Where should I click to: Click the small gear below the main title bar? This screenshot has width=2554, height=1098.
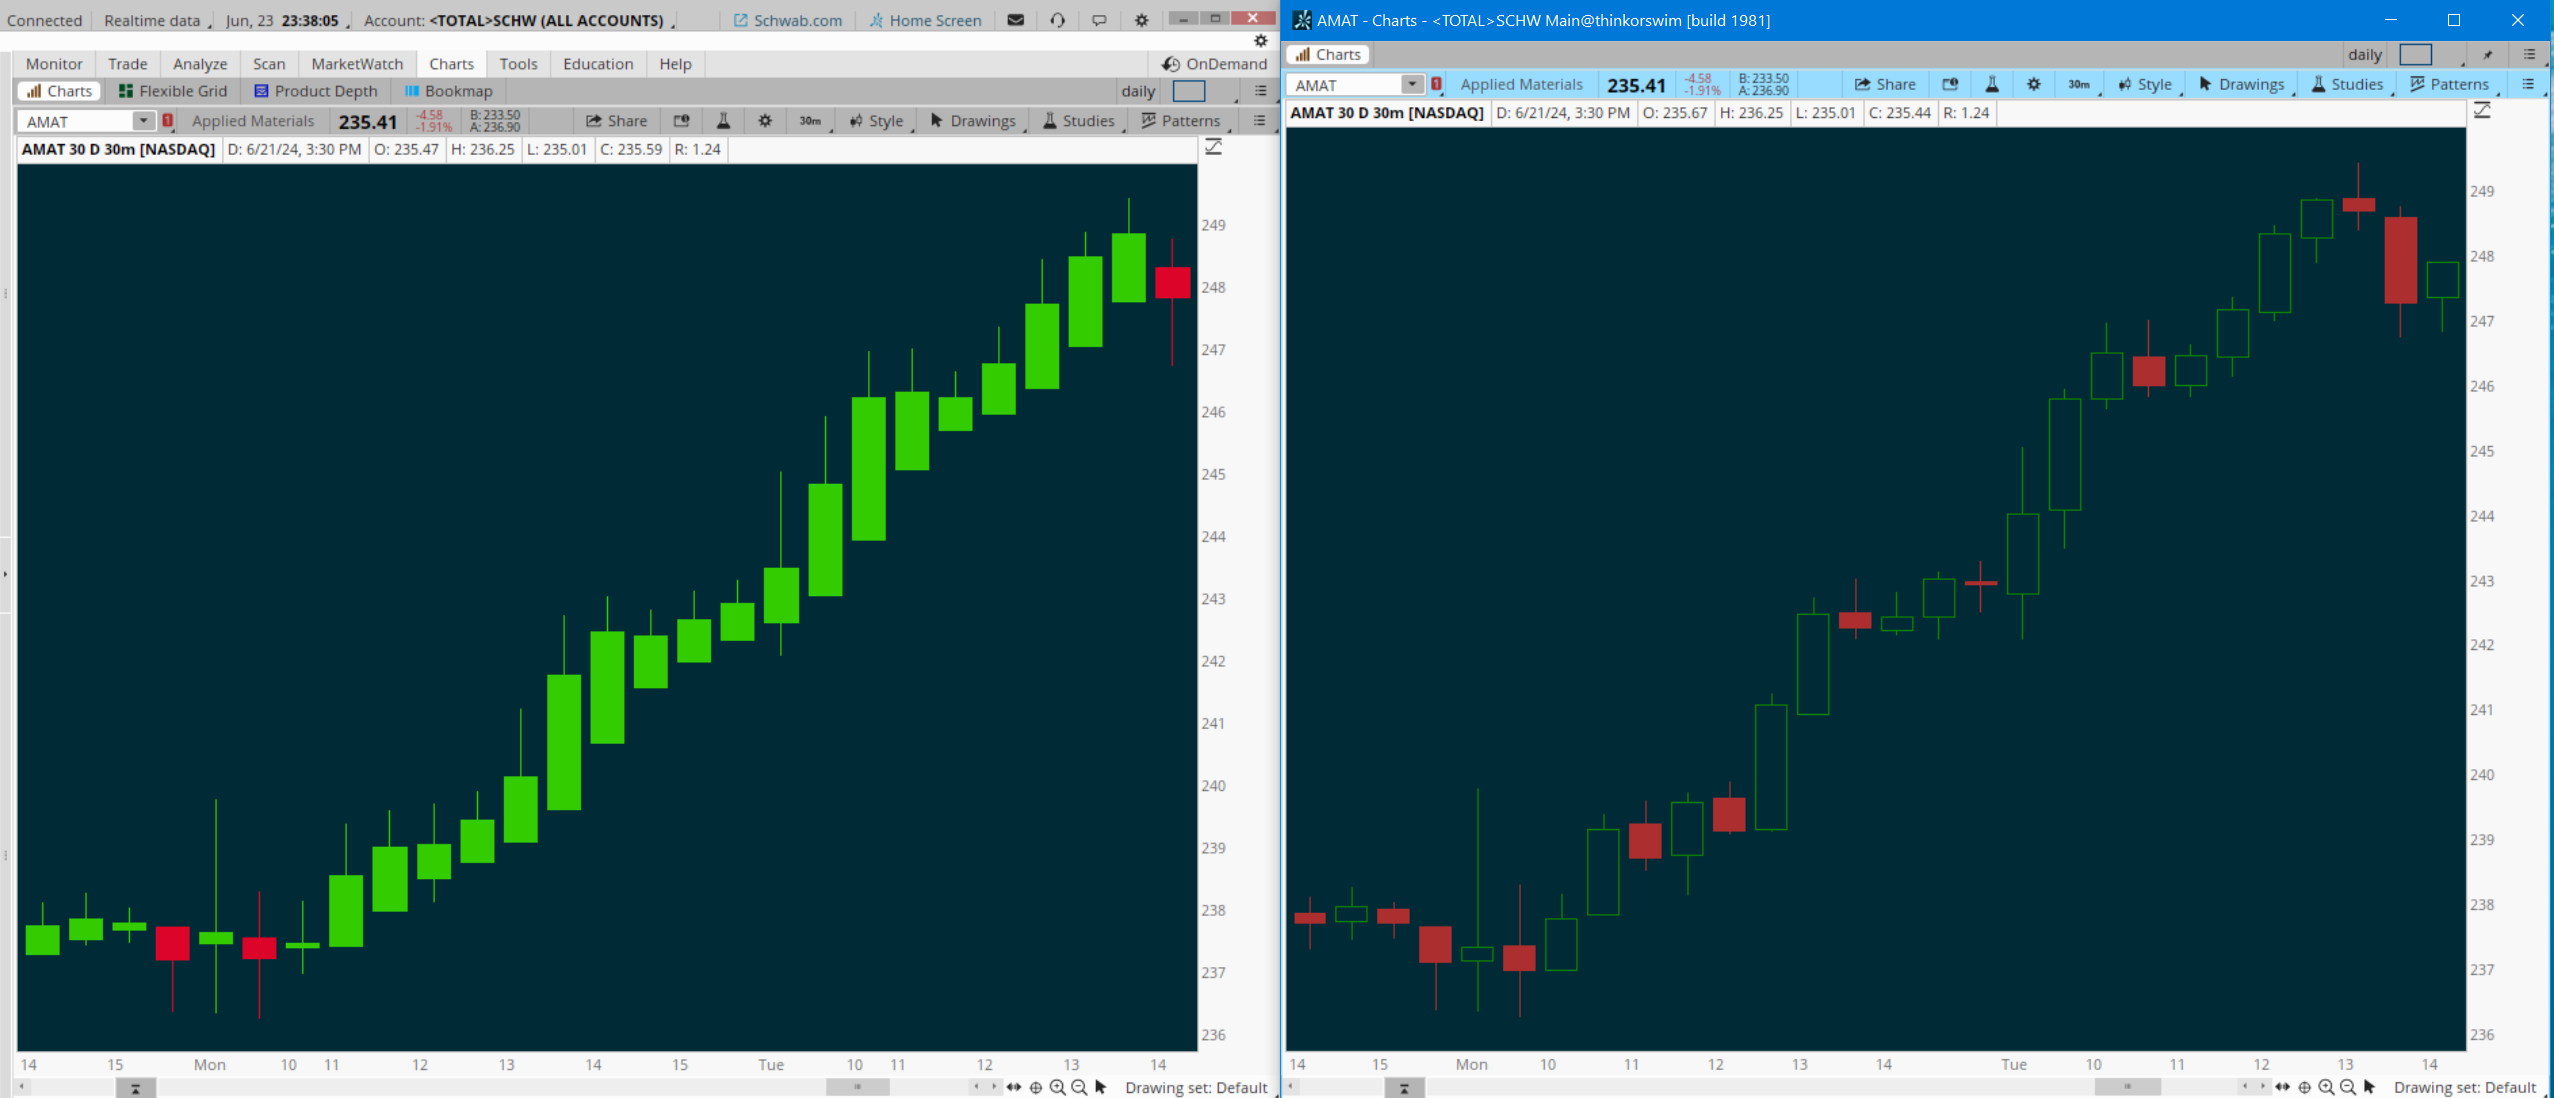[1261, 41]
